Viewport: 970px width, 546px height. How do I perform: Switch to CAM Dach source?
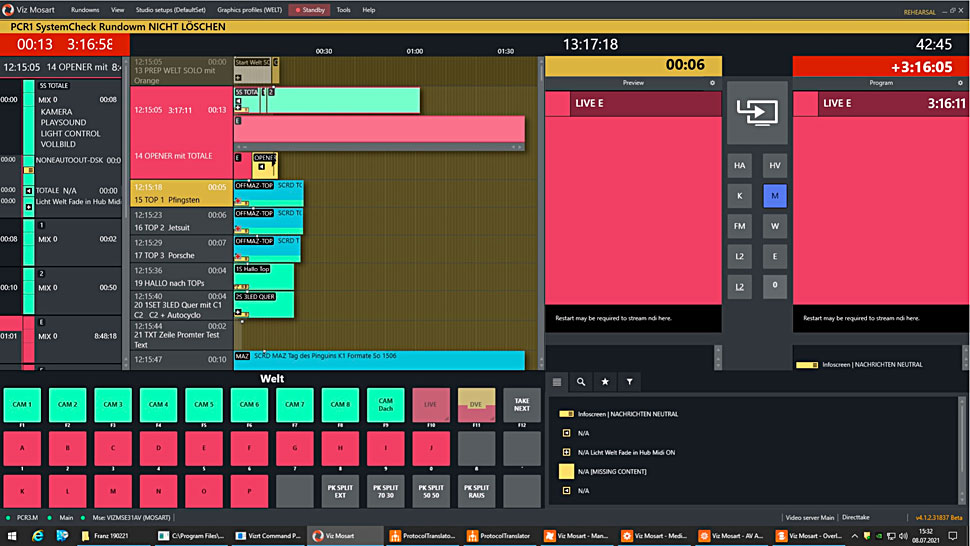point(385,405)
